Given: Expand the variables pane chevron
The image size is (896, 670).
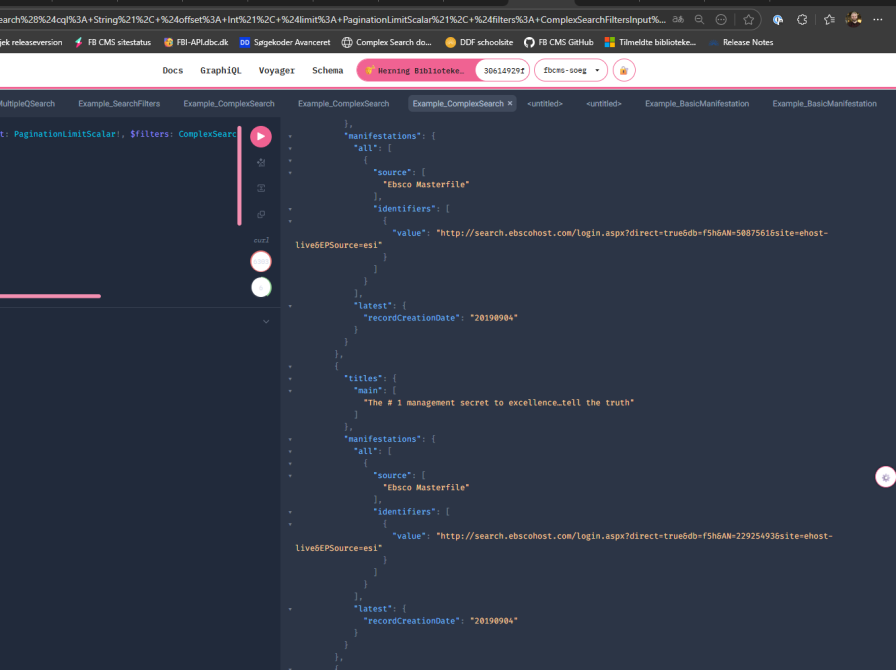Looking at the screenshot, I should [x=266, y=322].
